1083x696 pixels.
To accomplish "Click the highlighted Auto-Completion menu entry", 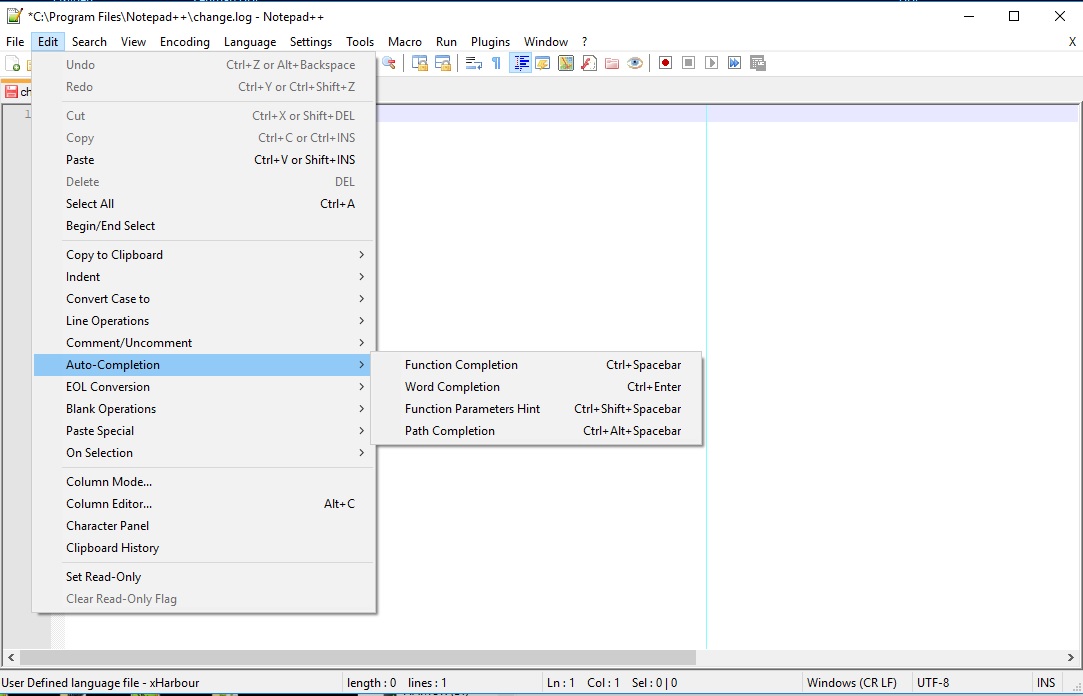I will [x=204, y=365].
